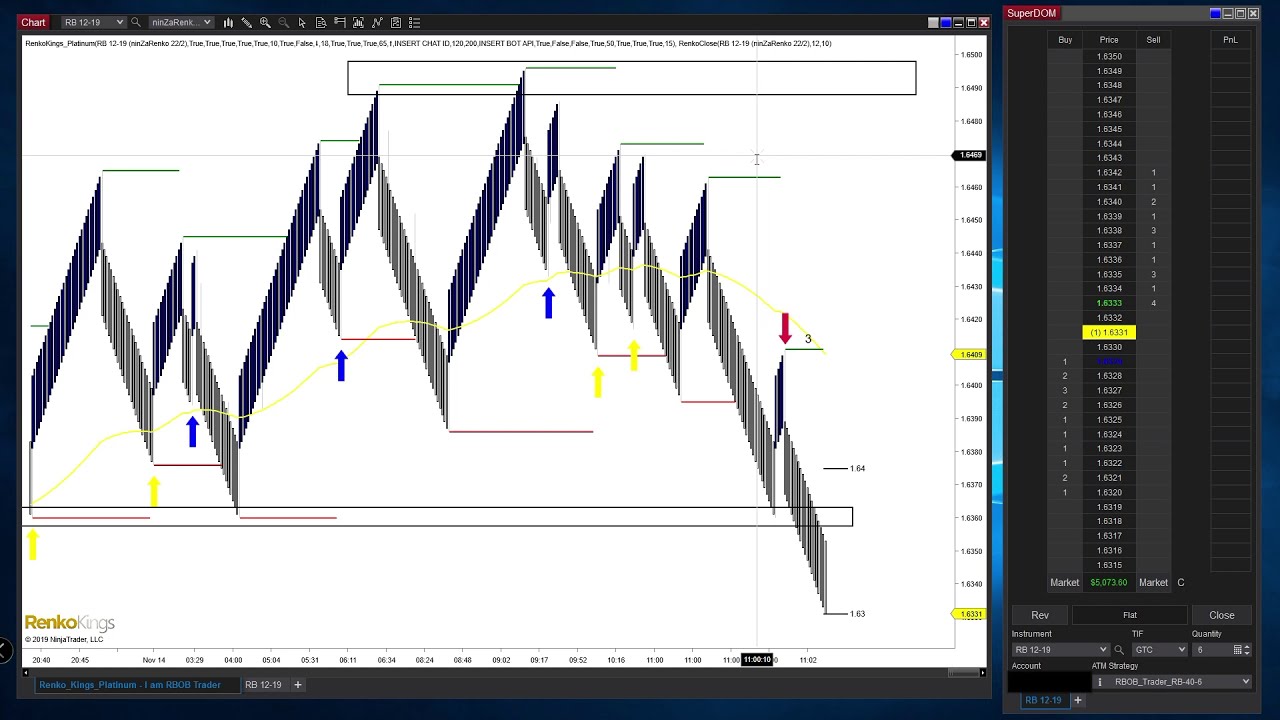Open the bar type chart style icon
This screenshot has width=1280, height=720.
point(228,22)
